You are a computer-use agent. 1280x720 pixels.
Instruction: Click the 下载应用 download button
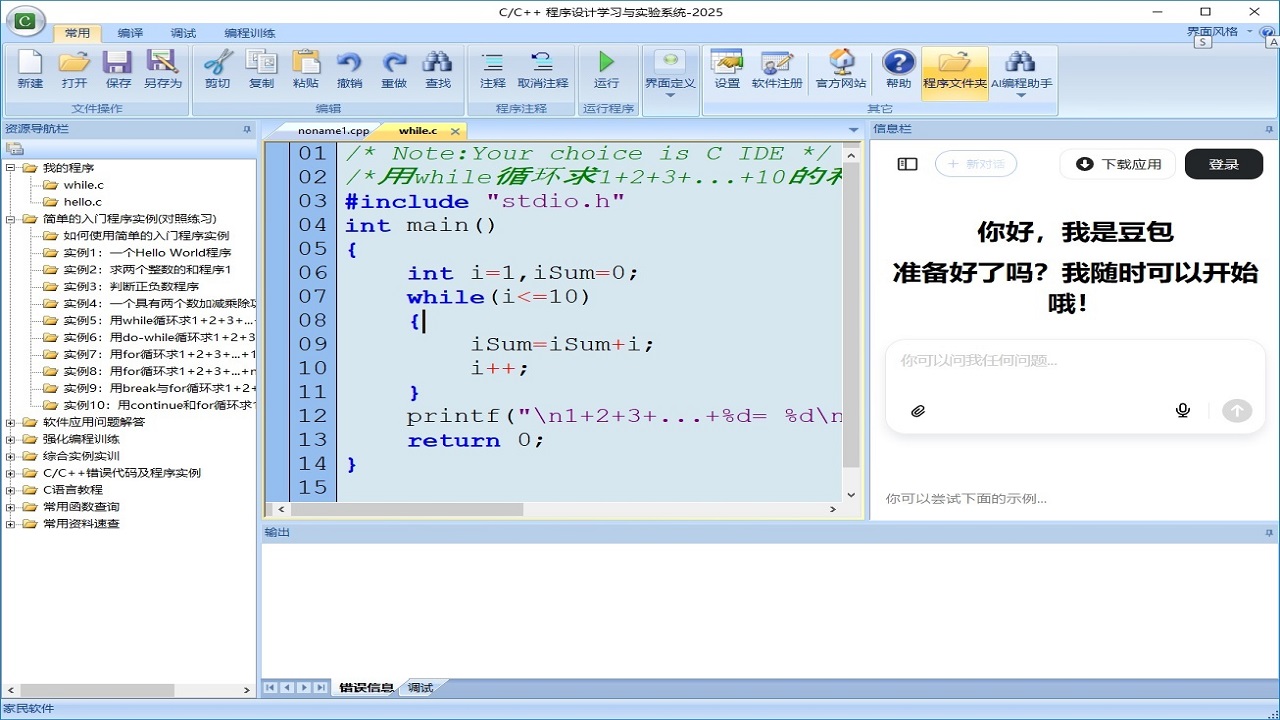1117,164
